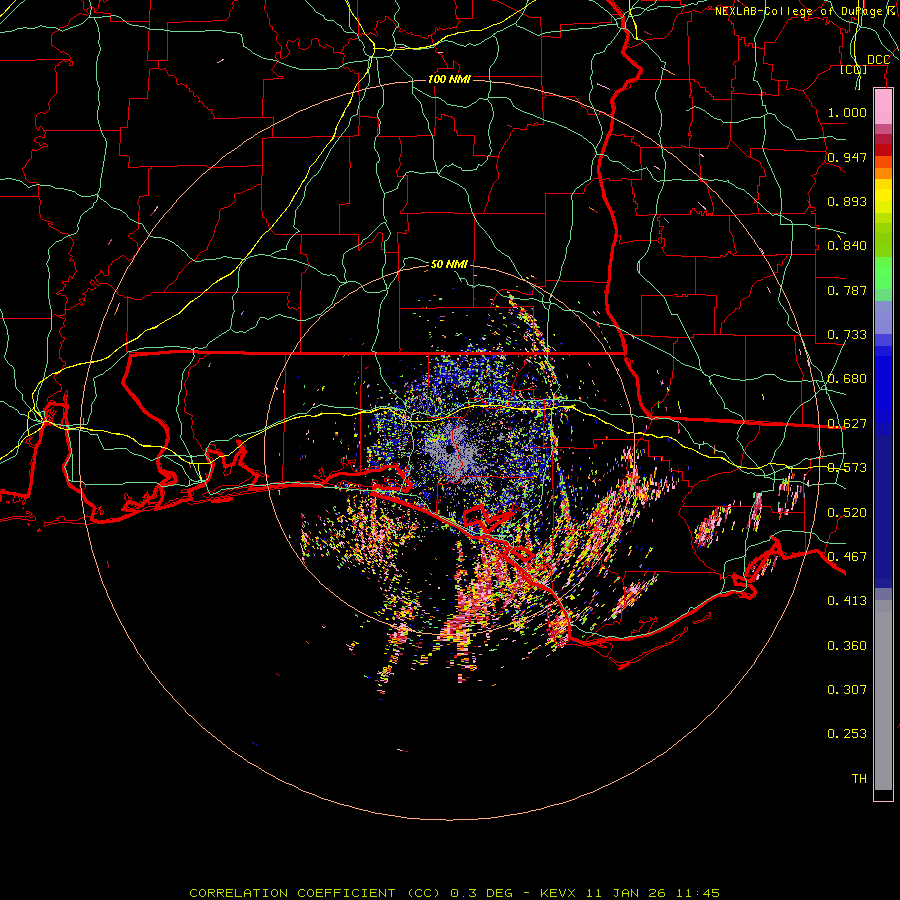This screenshot has height=900, width=900.
Task: Click the 0.787 value on the color scale
Action: (x=847, y=290)
